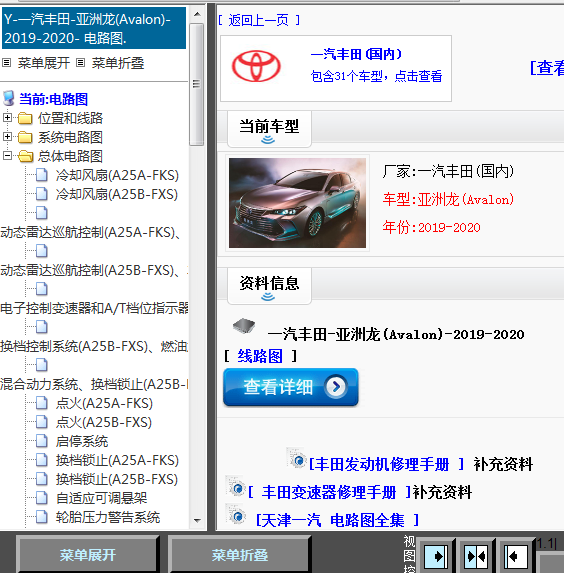Click the red 车型:亚洲龙(Avalon) text
The image size is (564, 573).
(448, 200)
